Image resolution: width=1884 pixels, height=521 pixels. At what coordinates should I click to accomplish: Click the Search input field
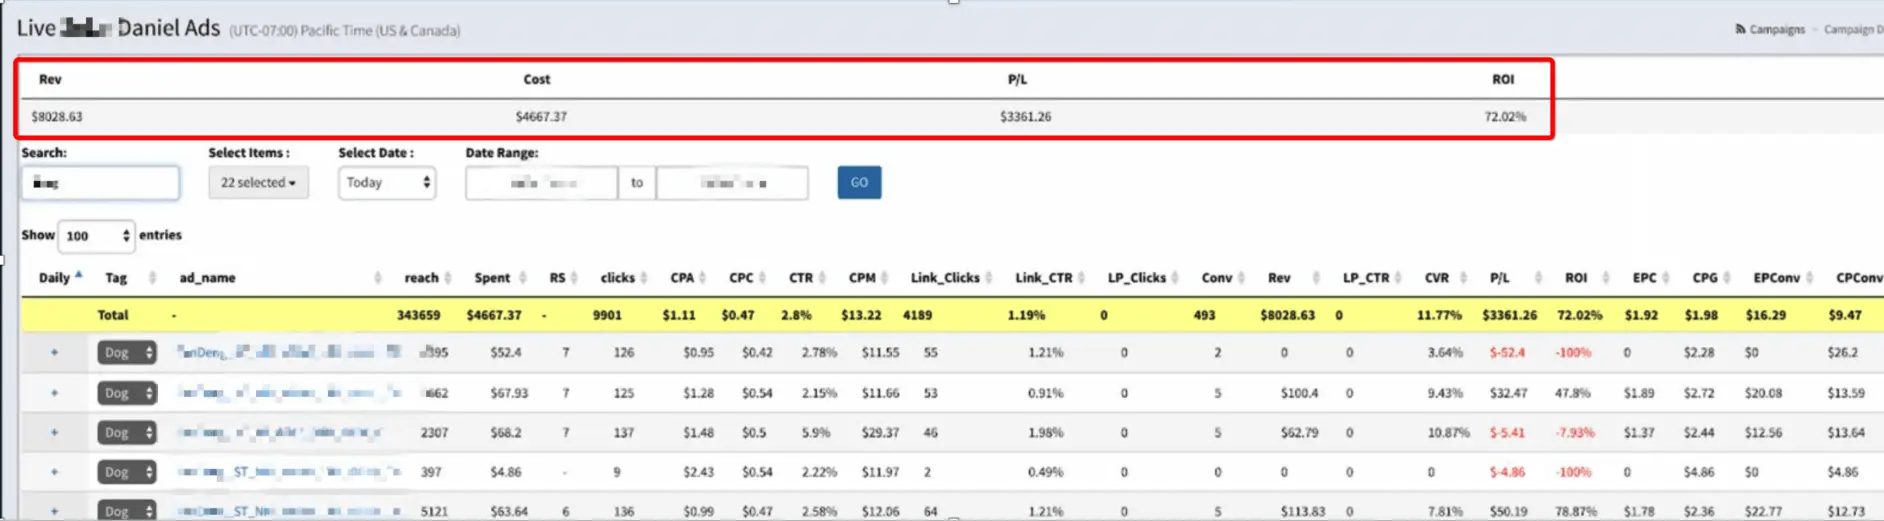[101, 183]
